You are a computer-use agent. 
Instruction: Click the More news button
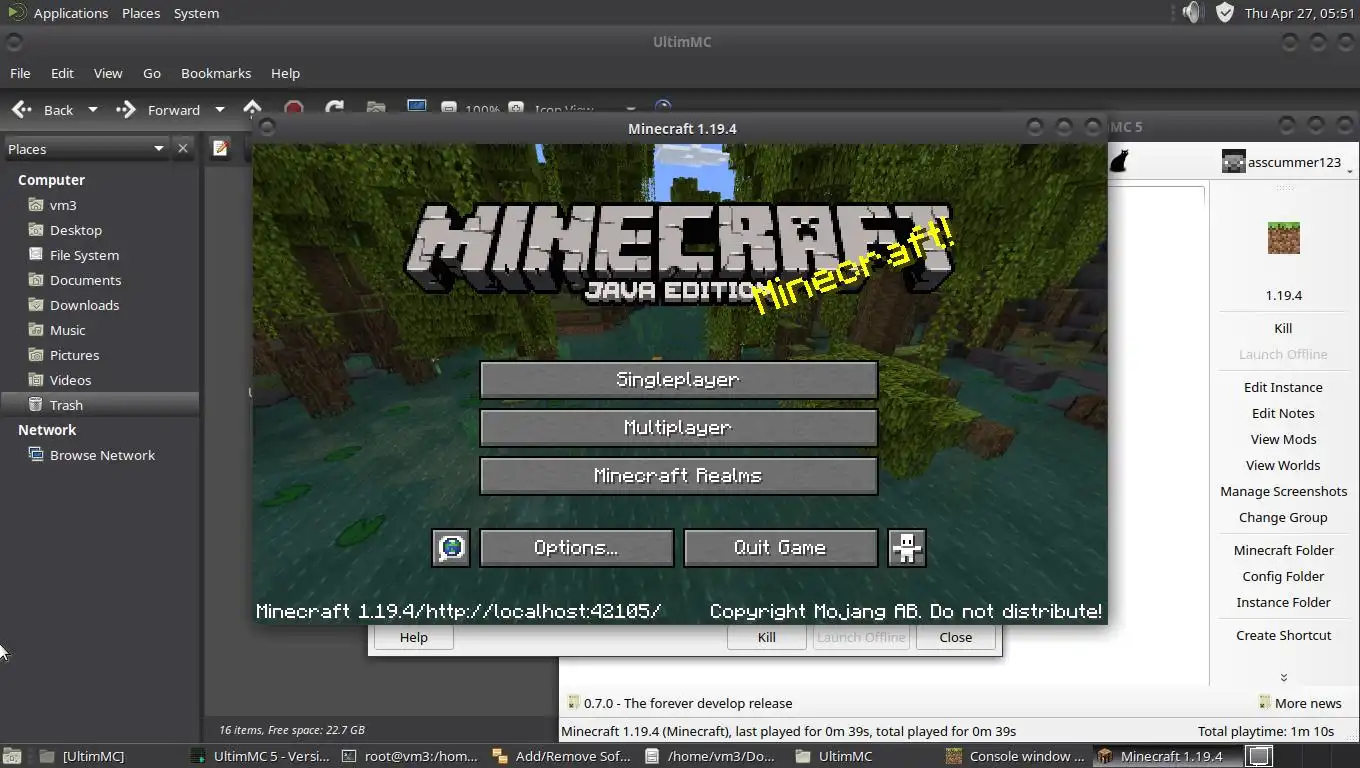[x=1300, y=703]
